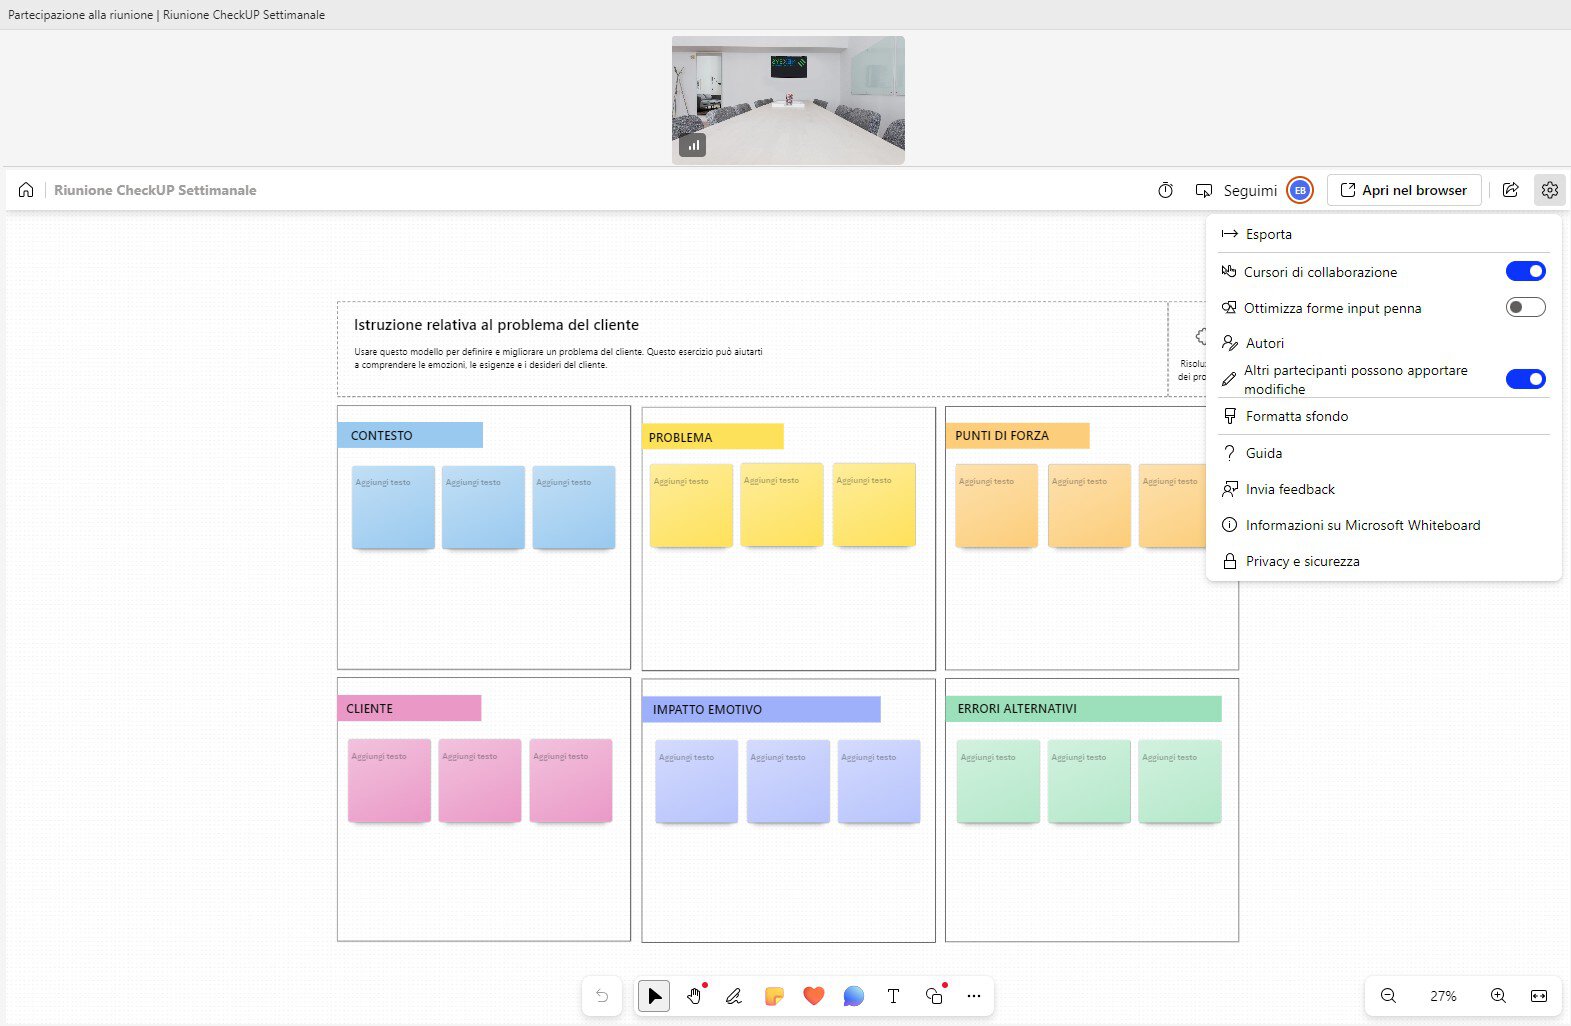
Task: Activate the hand pan tool
Action: pyautogui.click(x=694, y=996)
